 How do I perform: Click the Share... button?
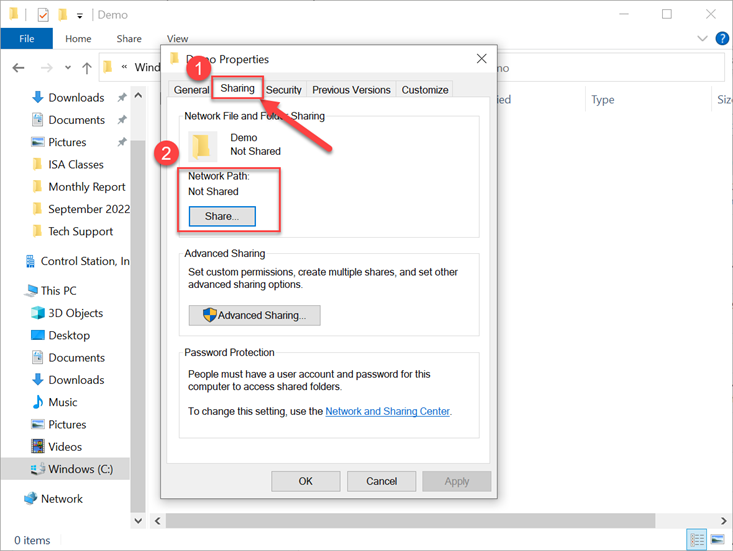pyautogui.click(x=221, y=216)
